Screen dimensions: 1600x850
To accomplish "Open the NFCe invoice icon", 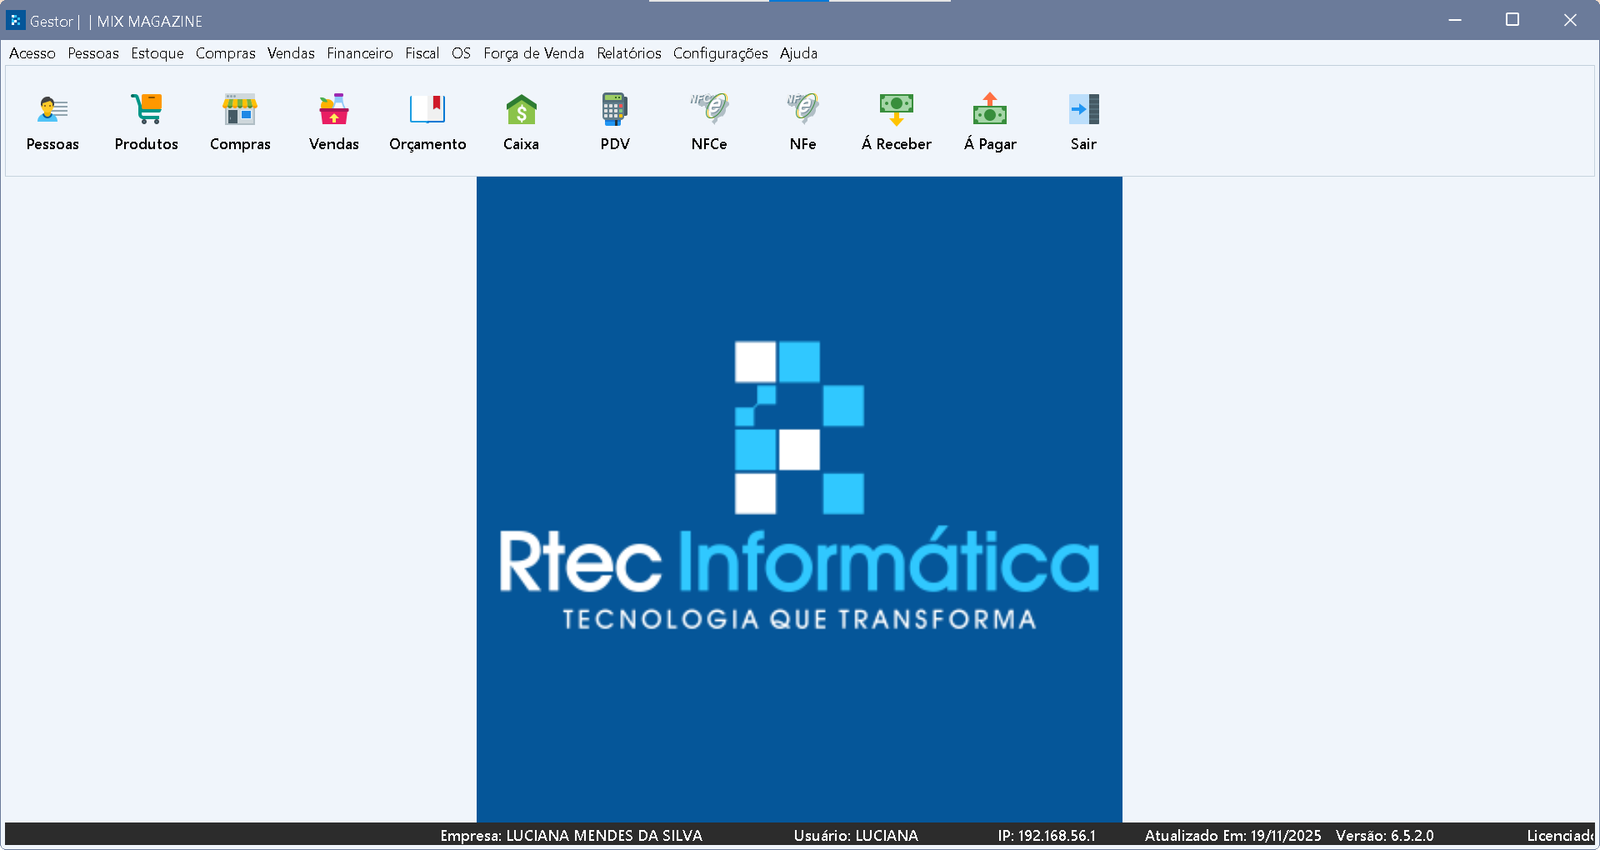I will click(x=709, y=107).
